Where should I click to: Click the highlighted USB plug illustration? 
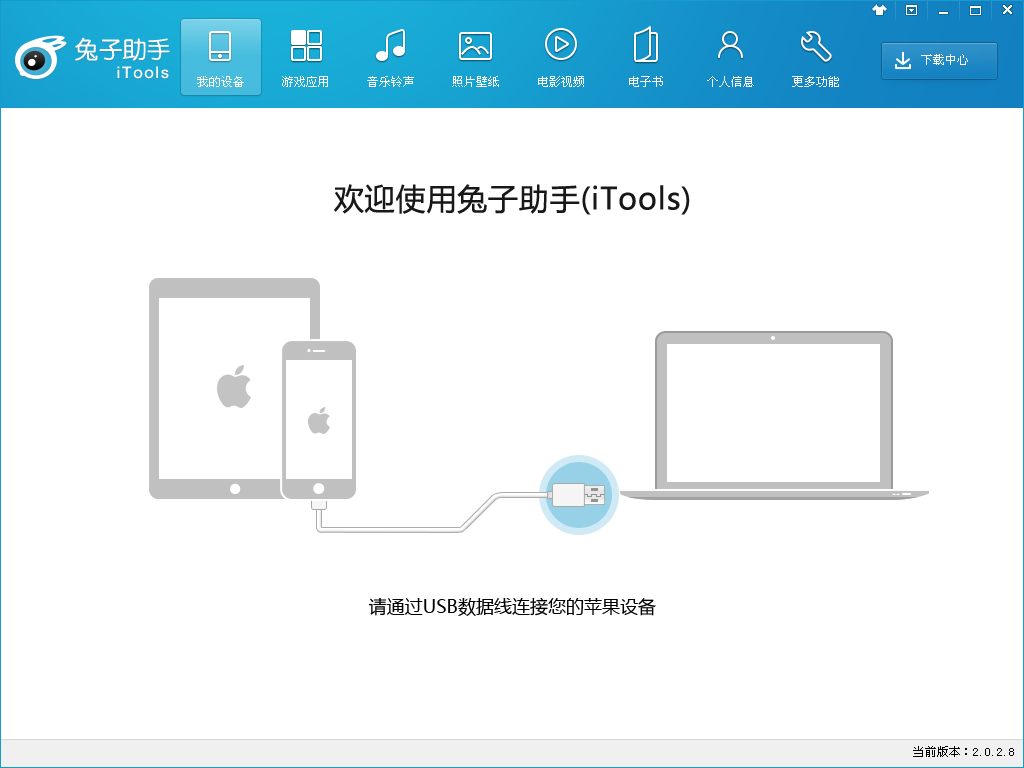(579, 495)
